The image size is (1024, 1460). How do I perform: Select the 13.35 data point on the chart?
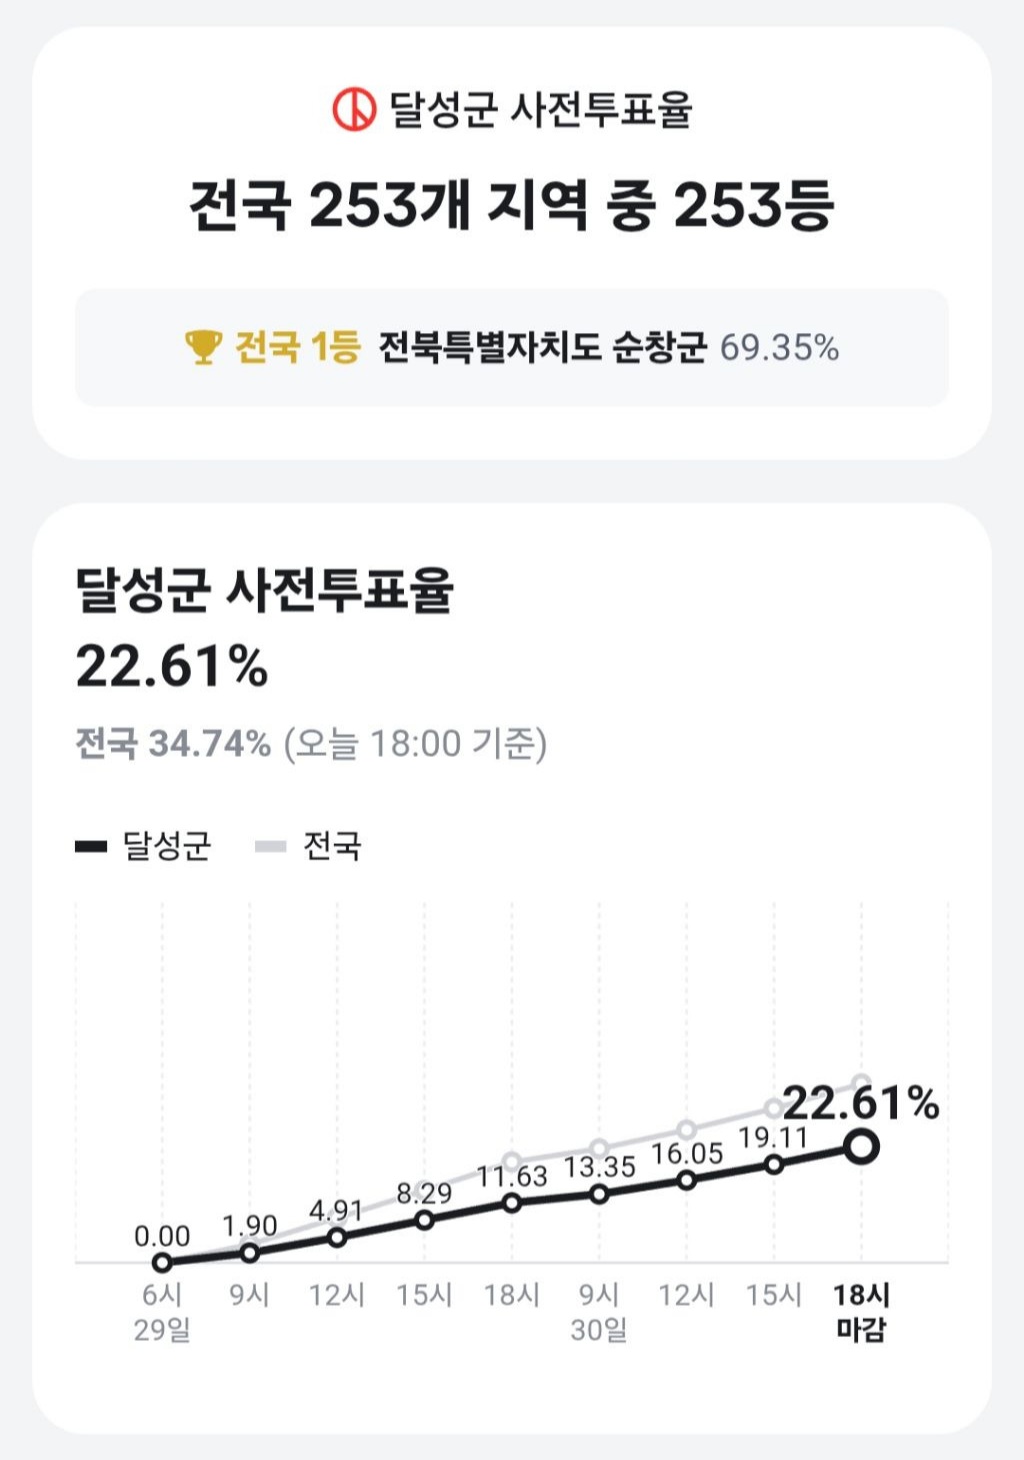tap(599, 1194)
